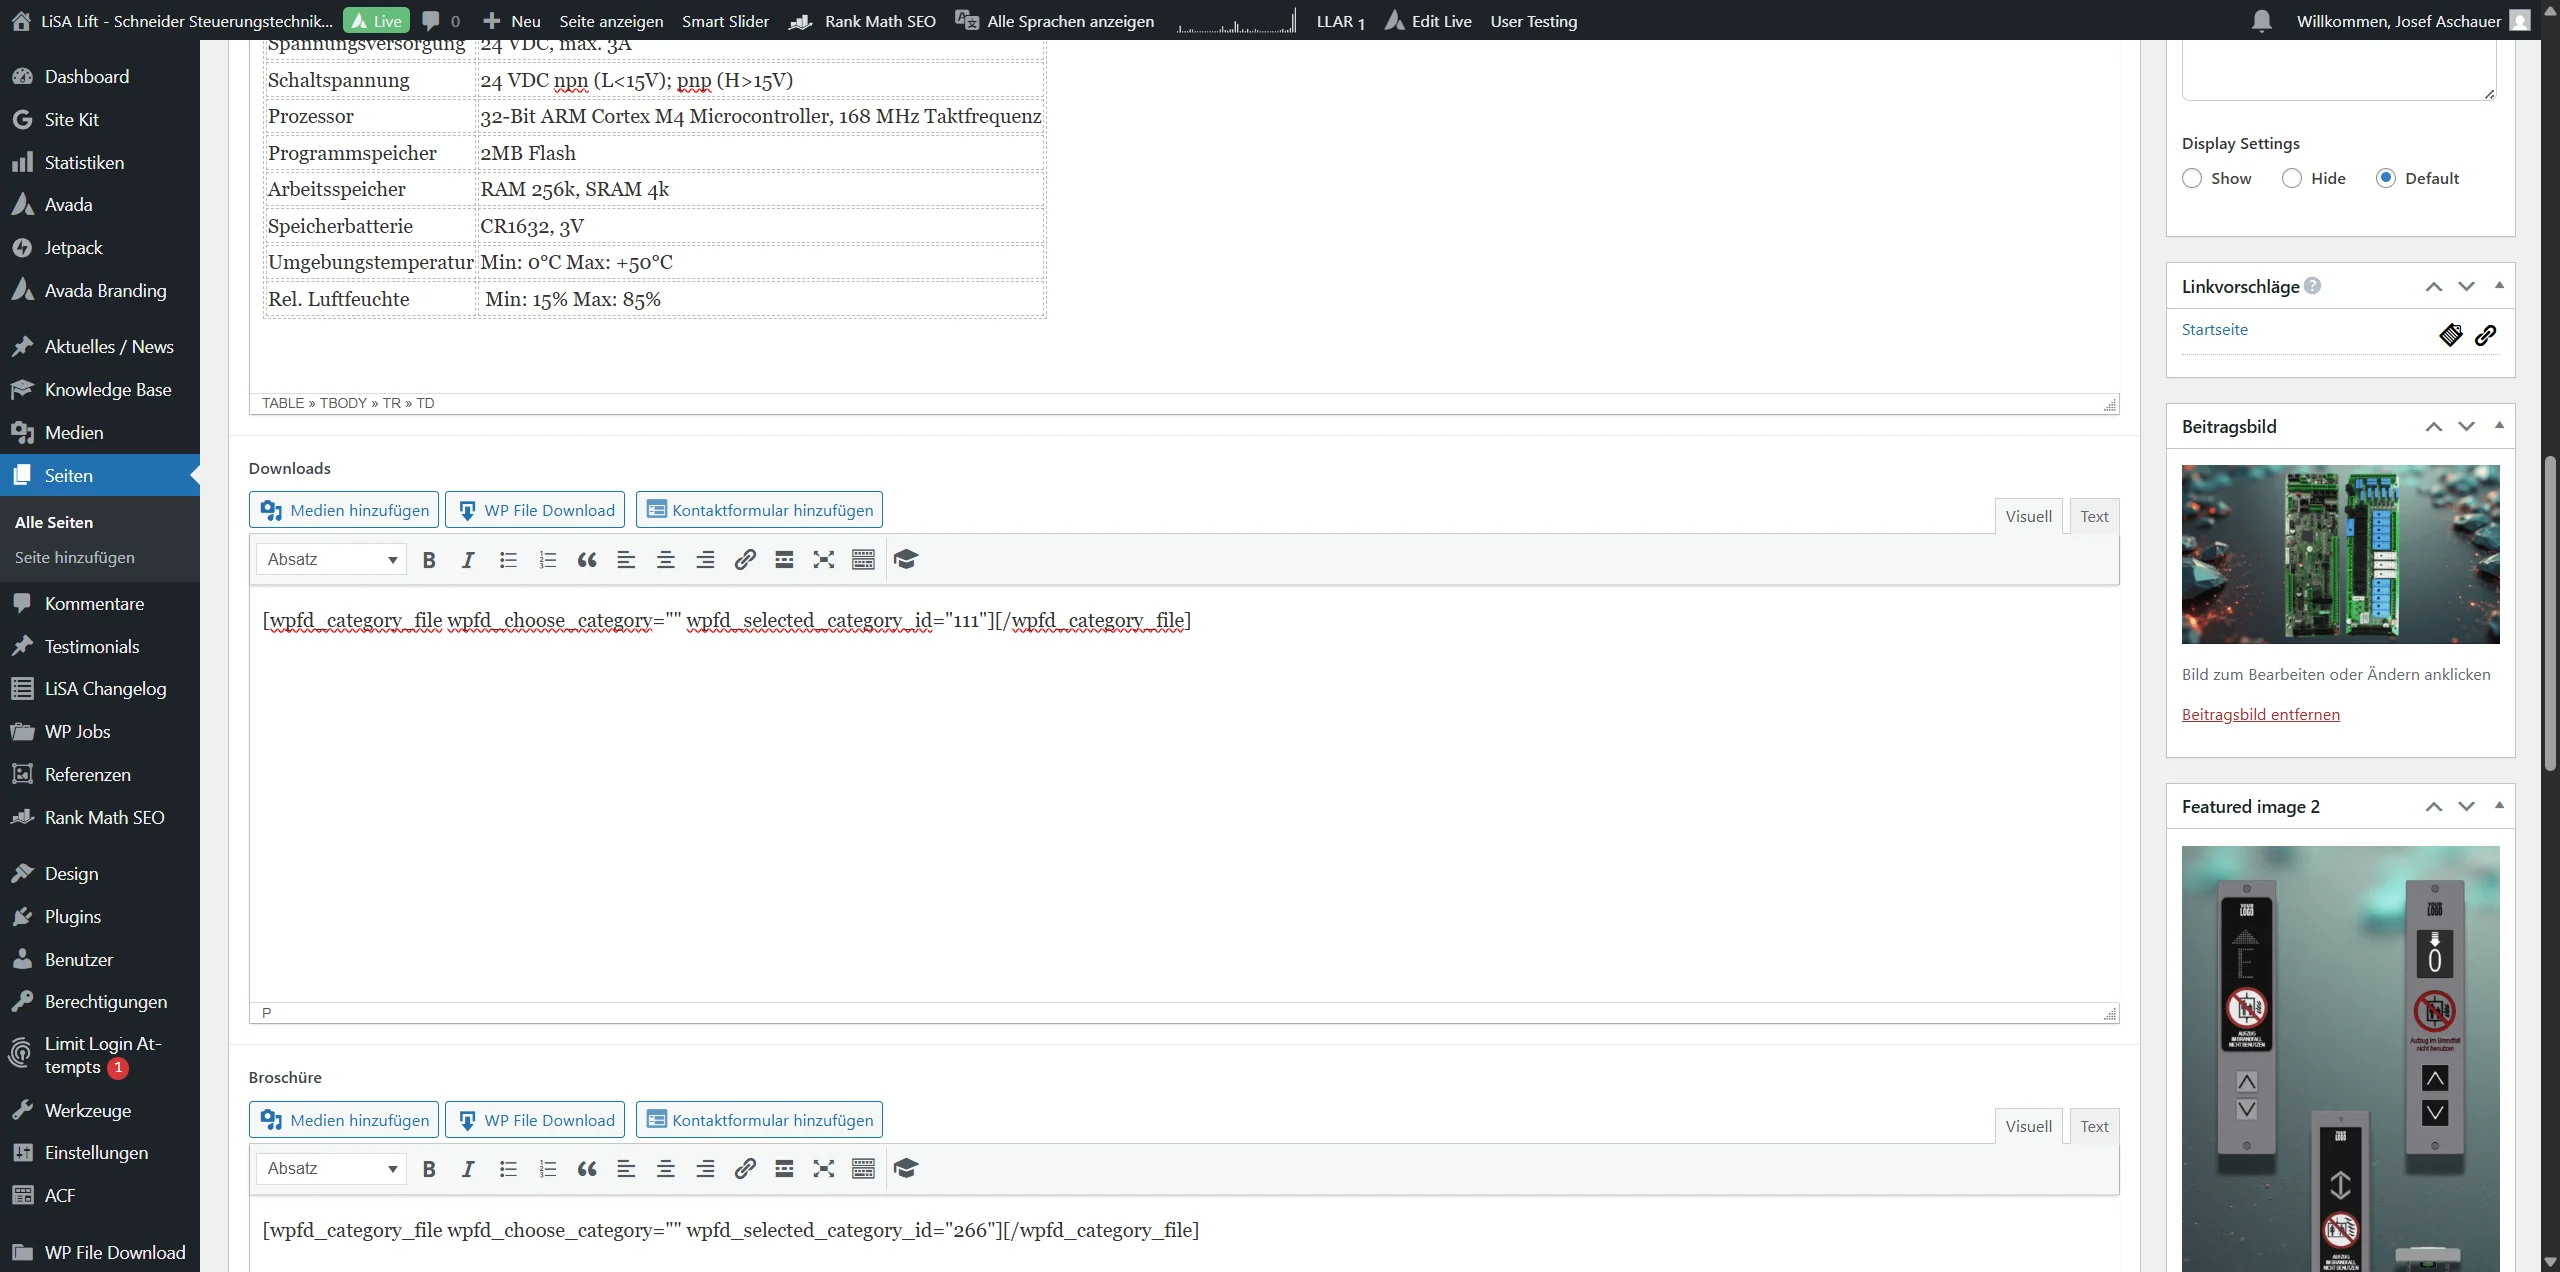This screenshot has width=2560, height=1272.
Task: Select the Hide display setting
Action: (2292, 178)
